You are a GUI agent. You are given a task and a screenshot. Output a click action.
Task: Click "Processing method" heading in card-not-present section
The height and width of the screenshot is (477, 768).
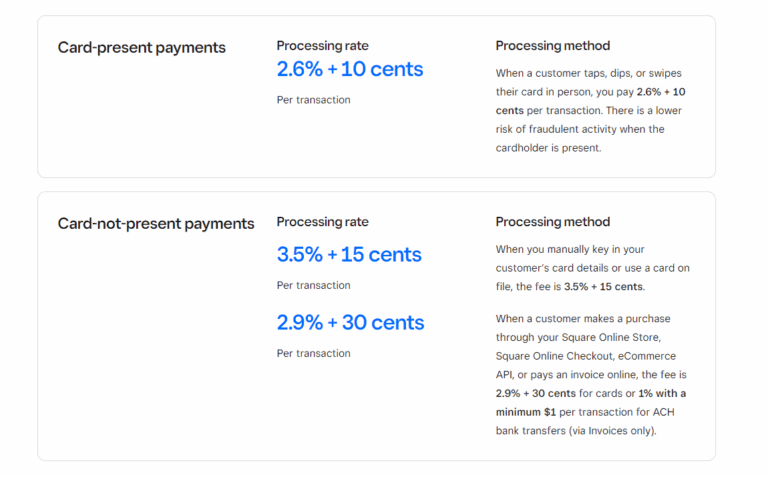pos(552,222)
